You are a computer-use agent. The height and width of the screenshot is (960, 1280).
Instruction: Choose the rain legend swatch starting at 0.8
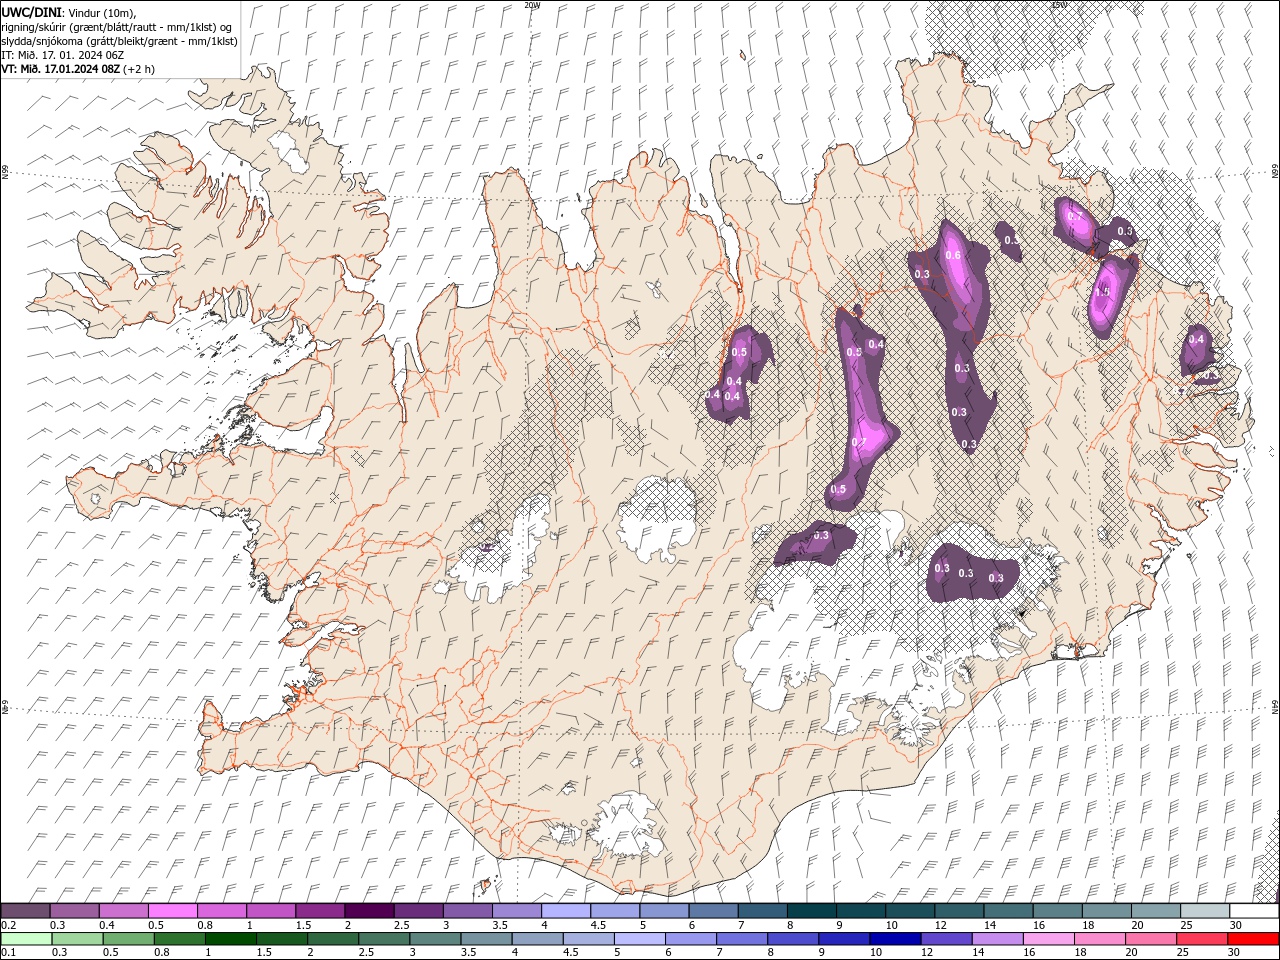click(179, 939)
